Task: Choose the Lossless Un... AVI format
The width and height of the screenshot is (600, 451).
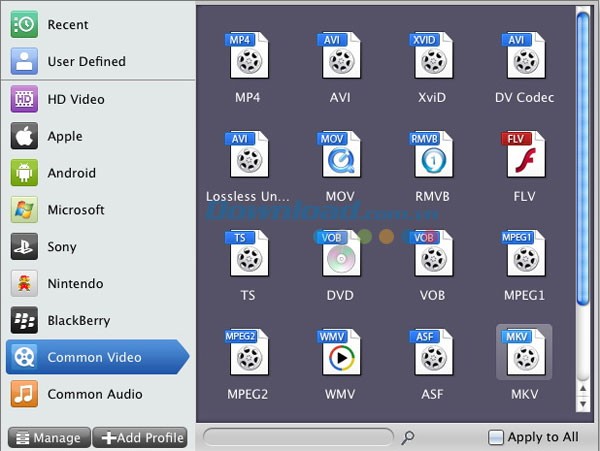Action: click(x=248, y=155)
